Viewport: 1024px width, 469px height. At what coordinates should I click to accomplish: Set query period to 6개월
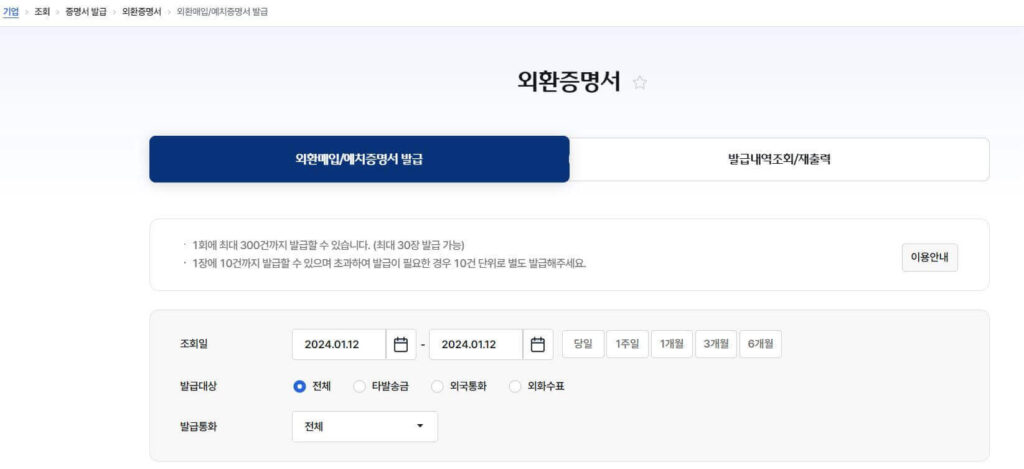click(760, 344)
